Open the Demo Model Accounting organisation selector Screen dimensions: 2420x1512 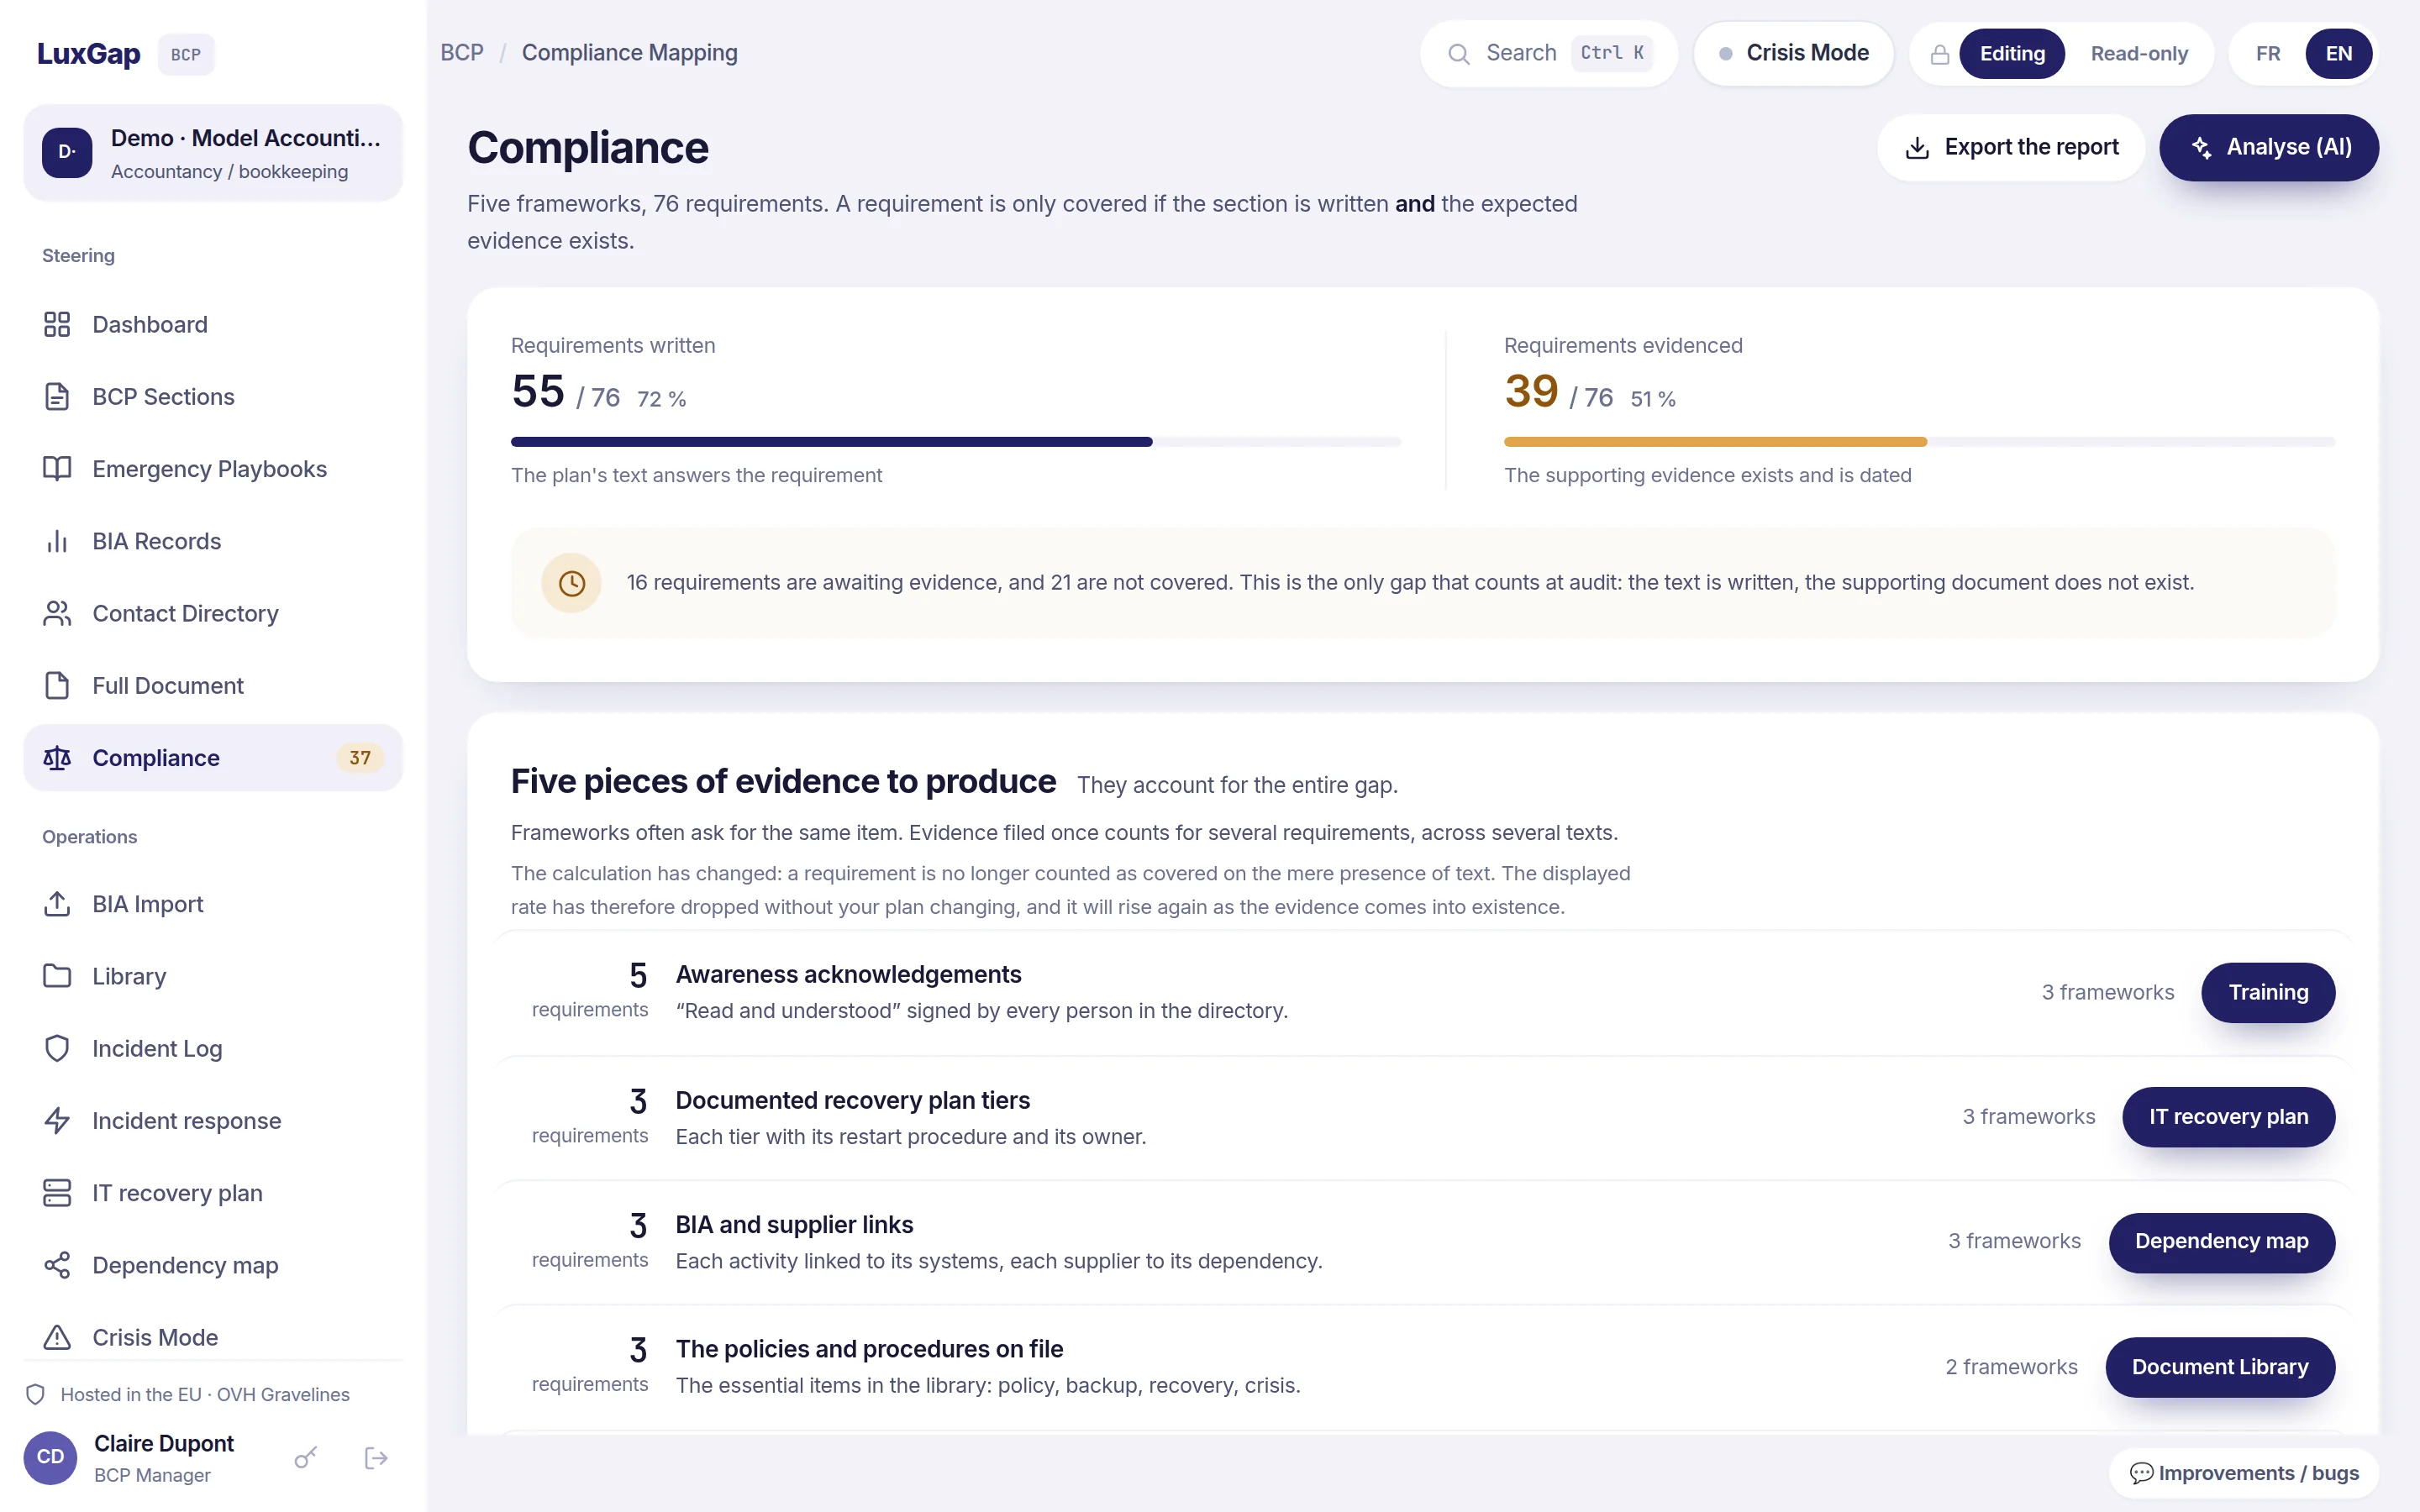212,153
